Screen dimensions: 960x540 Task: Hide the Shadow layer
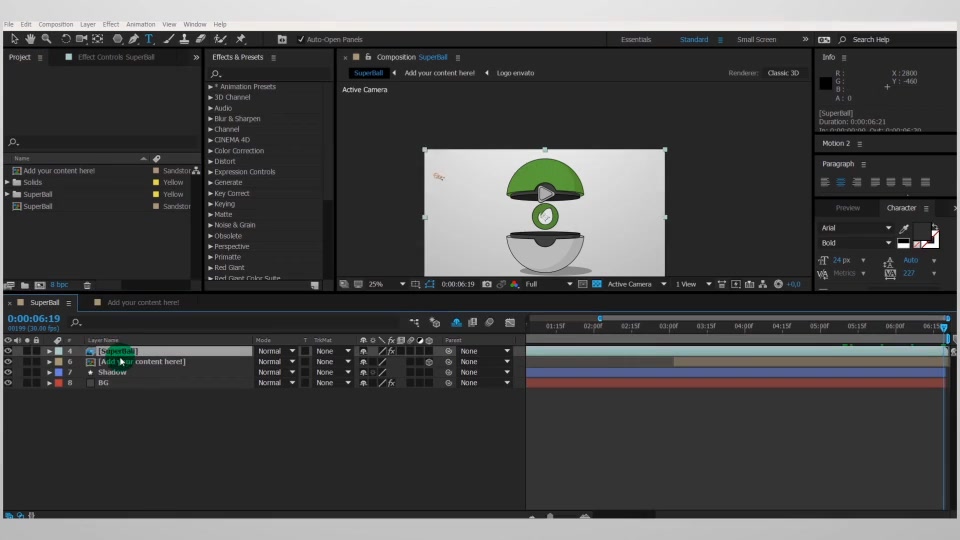click(x=8, y=372)
